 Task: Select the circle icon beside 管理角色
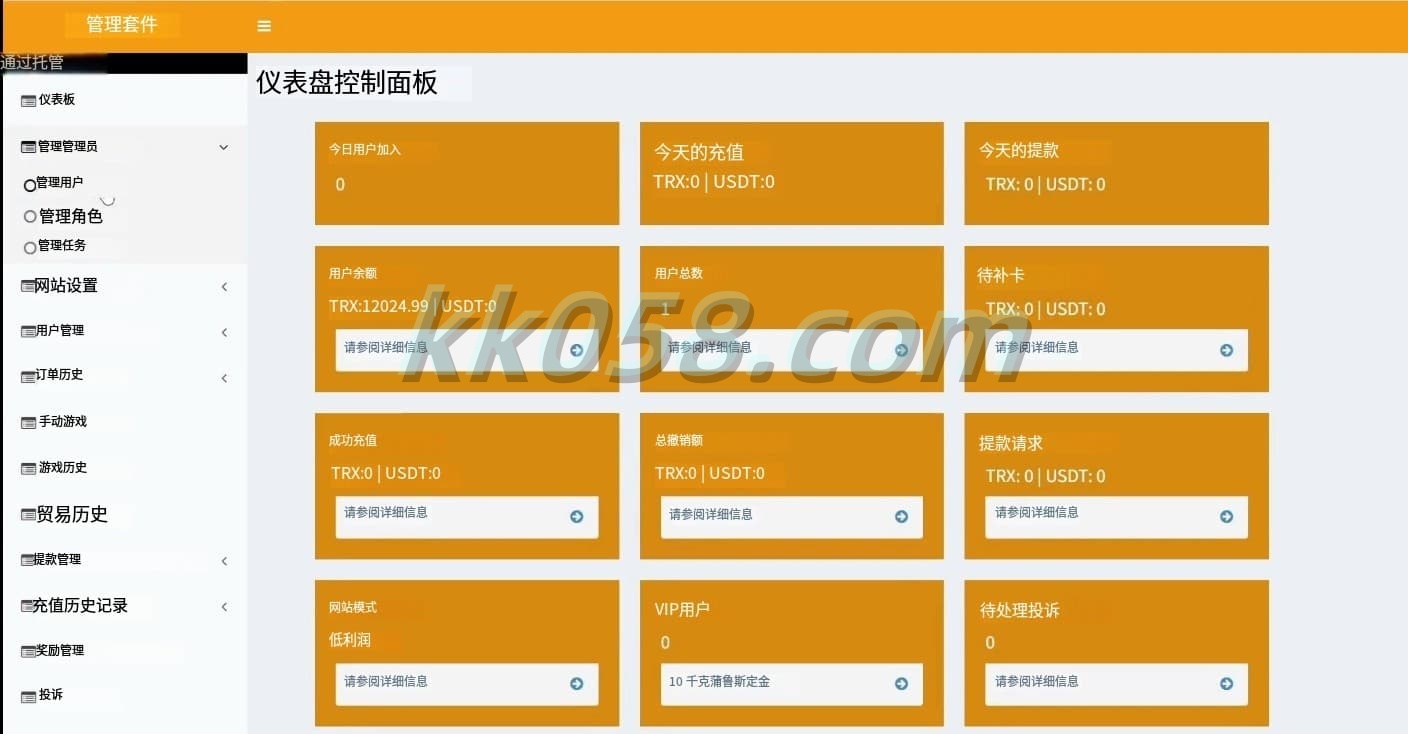[30, 216]
